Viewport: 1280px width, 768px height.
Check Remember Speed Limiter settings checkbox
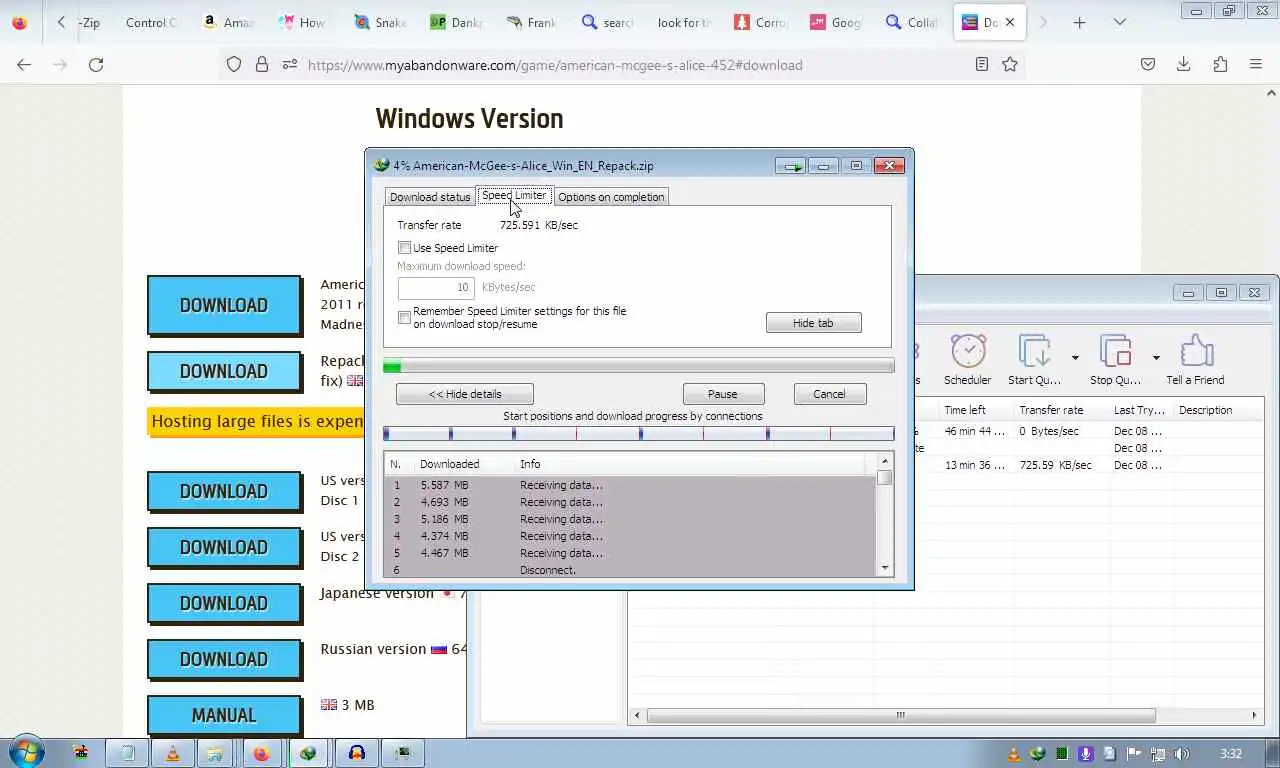click(x=405, y=317)
